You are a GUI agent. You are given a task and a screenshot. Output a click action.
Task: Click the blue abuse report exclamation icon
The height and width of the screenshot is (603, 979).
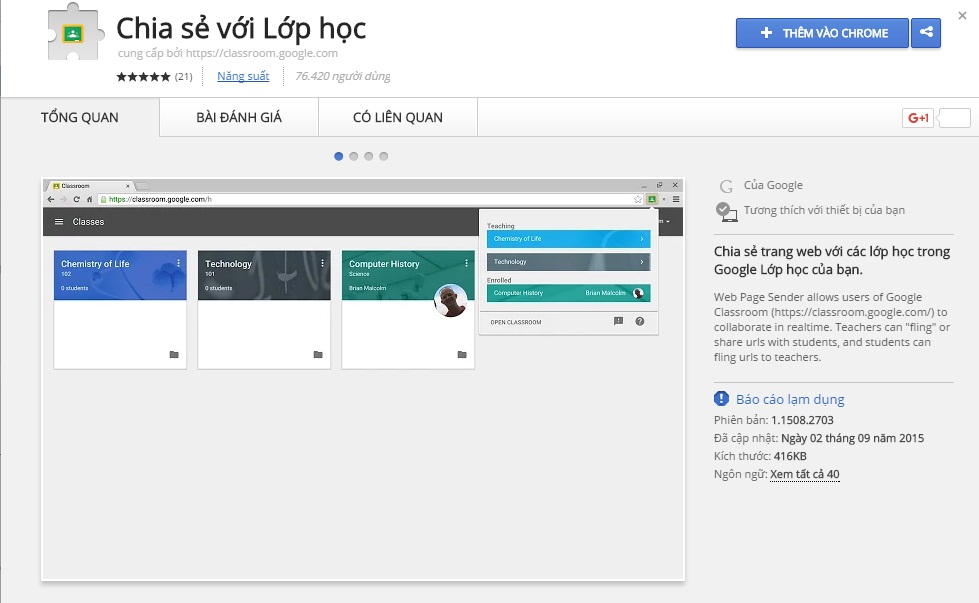click(x=721, y=398)
